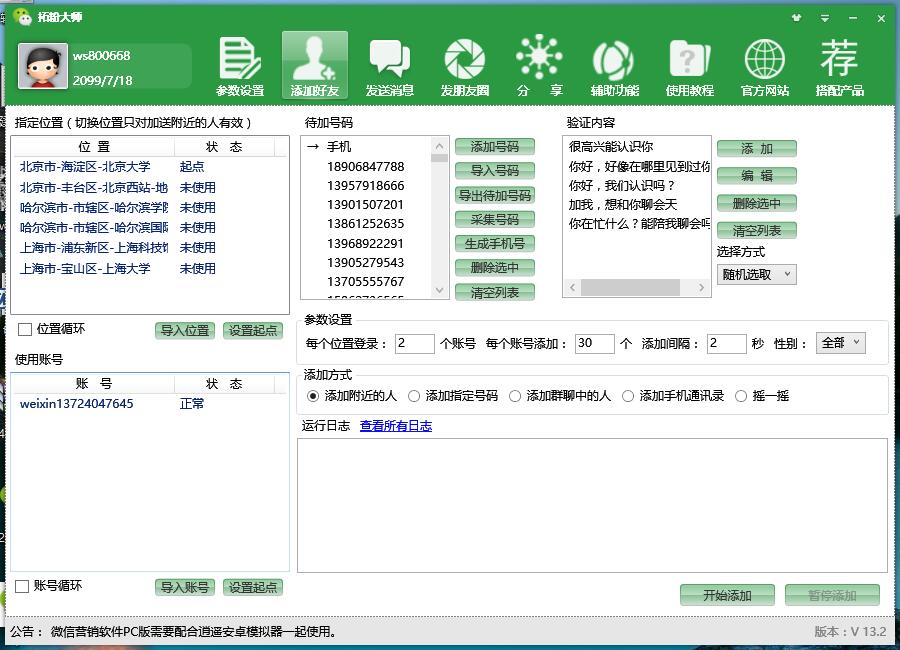
Task: Select phone number 18906847788
Action: [x=366, y=167]
